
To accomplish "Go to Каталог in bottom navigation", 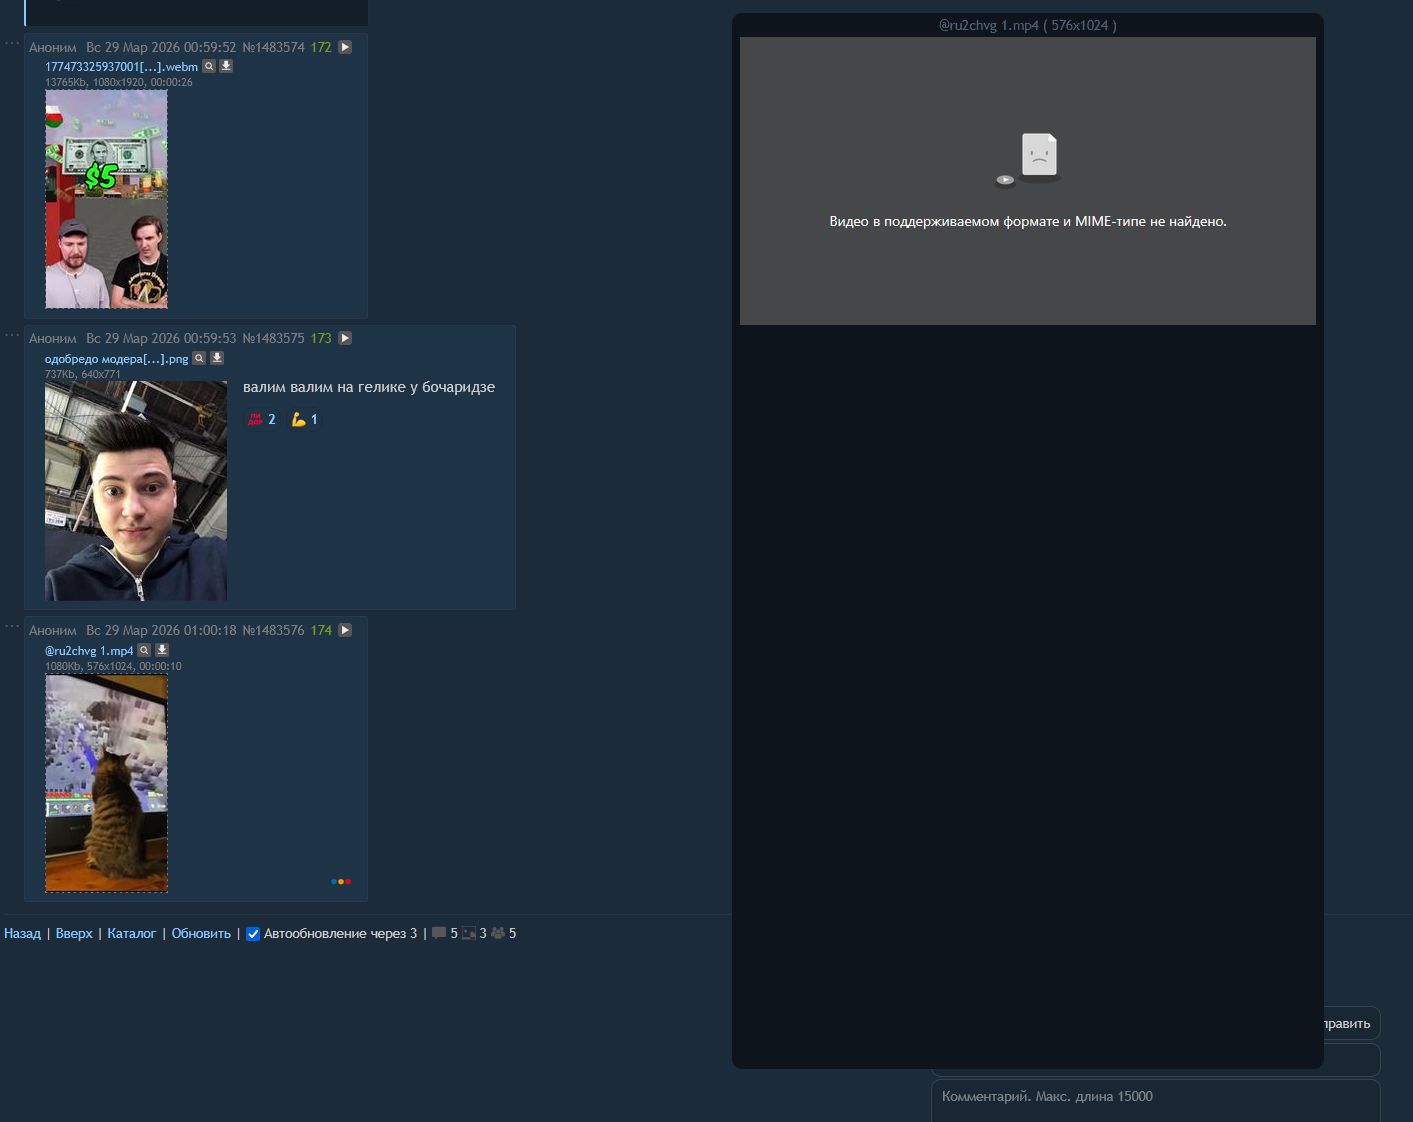I will 131,933.
